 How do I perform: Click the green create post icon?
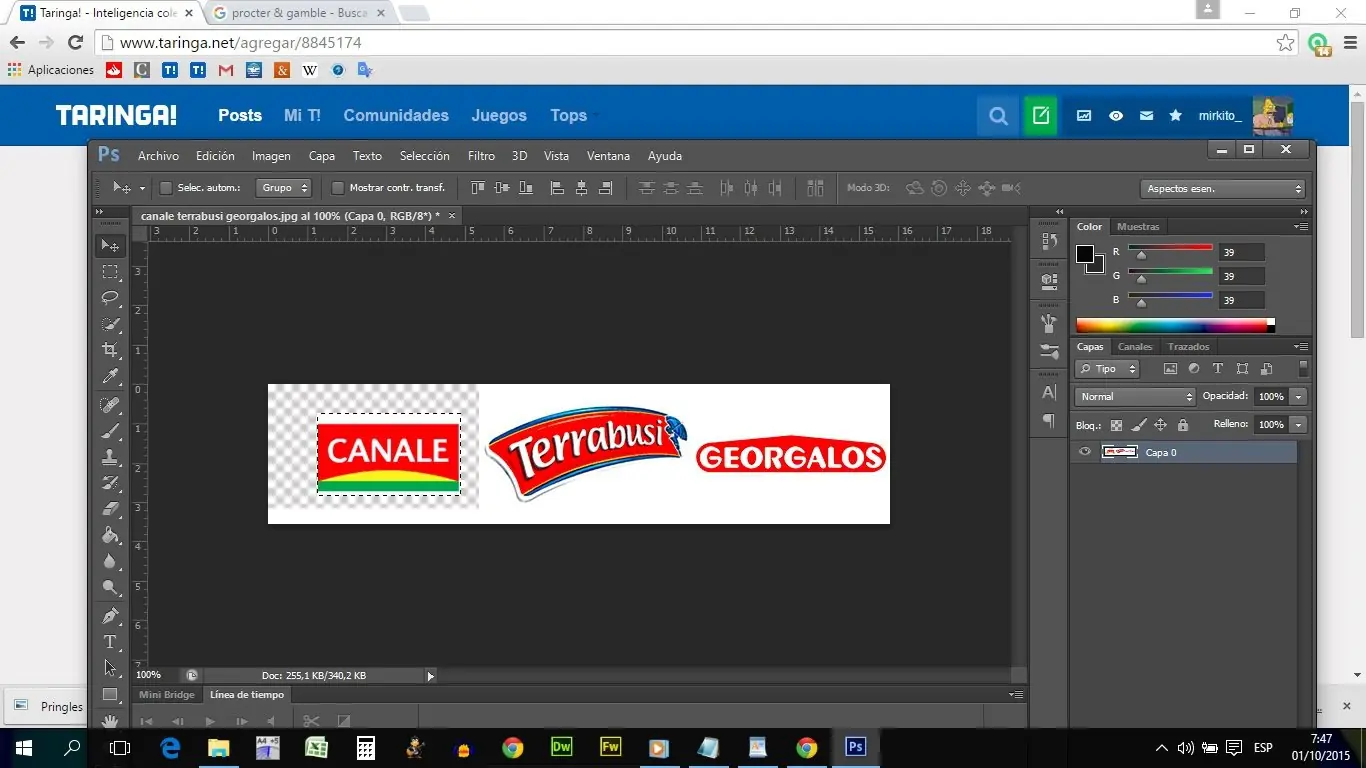(x=1040, y=116)
